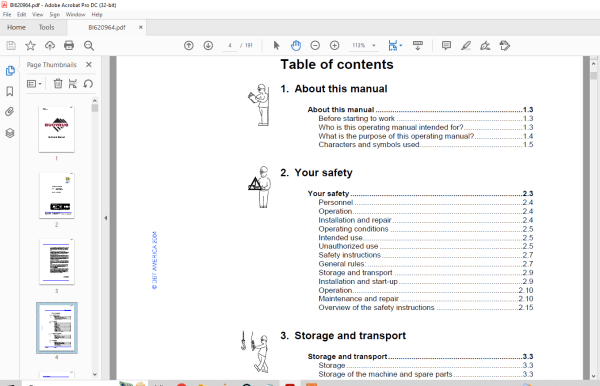Zoom in with plus icon

point(334,46)
